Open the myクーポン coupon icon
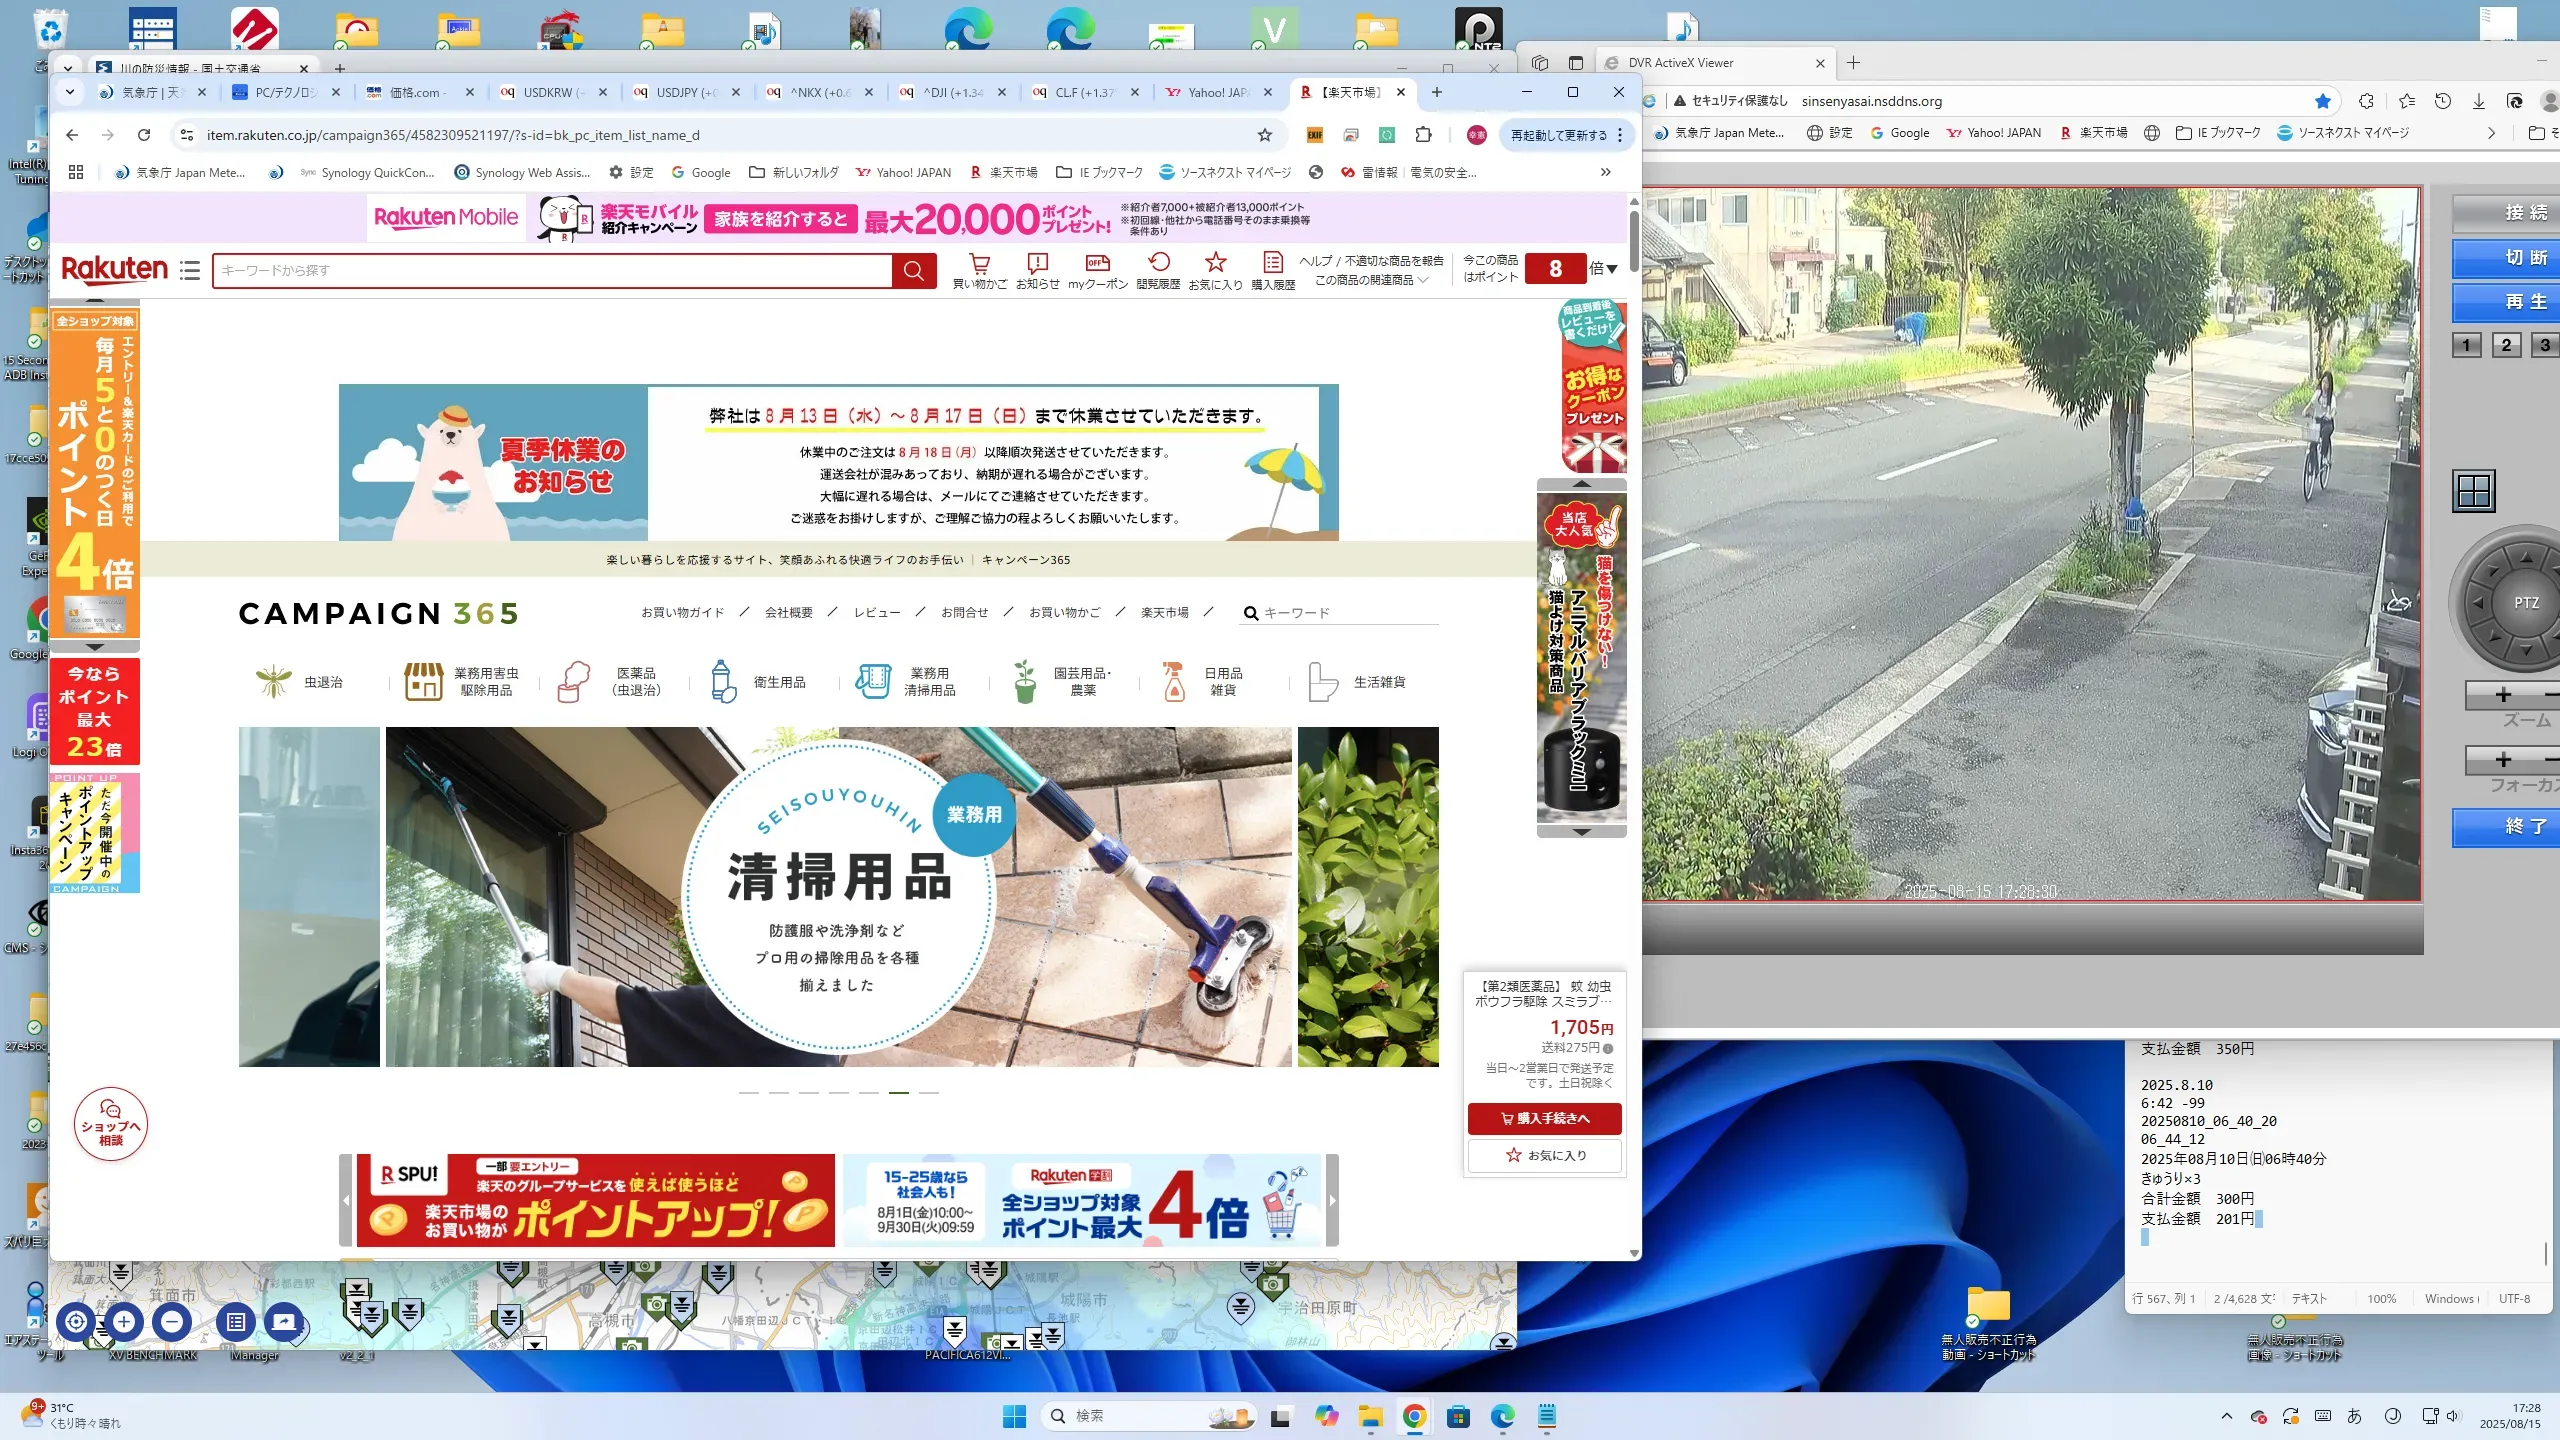 point(1097,264)
